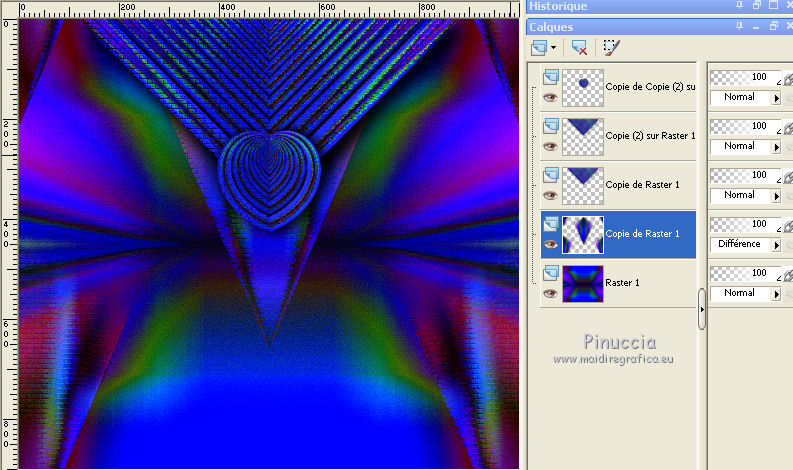Hide the Raster 1 layer via eye icon
The height and width of the screenshot is (470, 793).
[550, 293]
